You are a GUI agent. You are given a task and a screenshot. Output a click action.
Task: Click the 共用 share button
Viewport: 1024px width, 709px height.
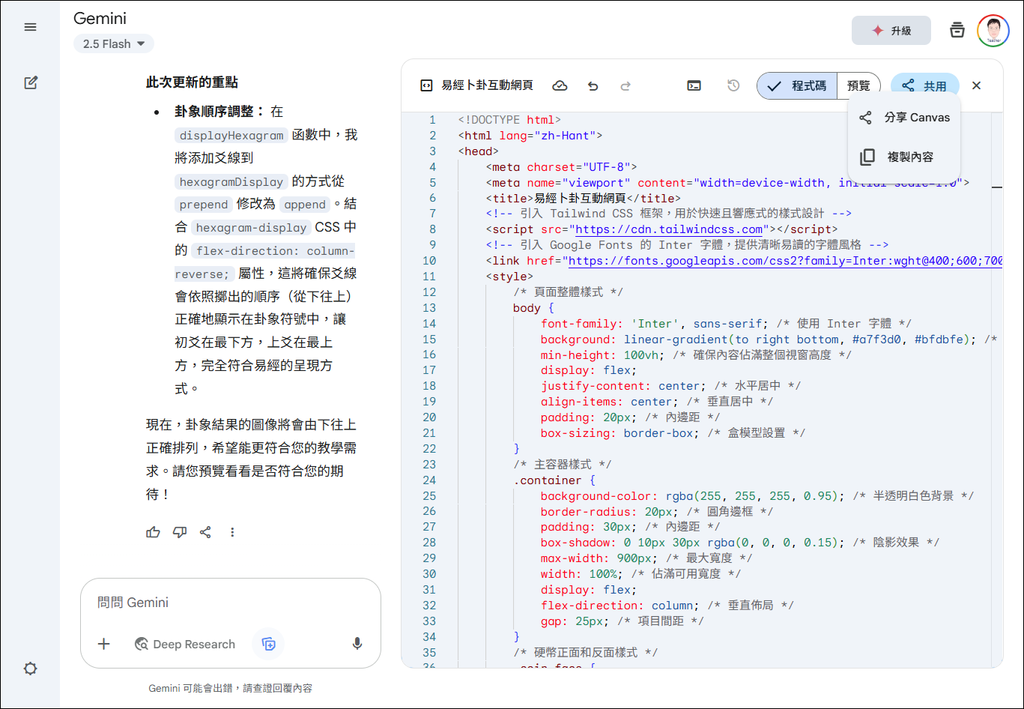(x=925, y=86)
